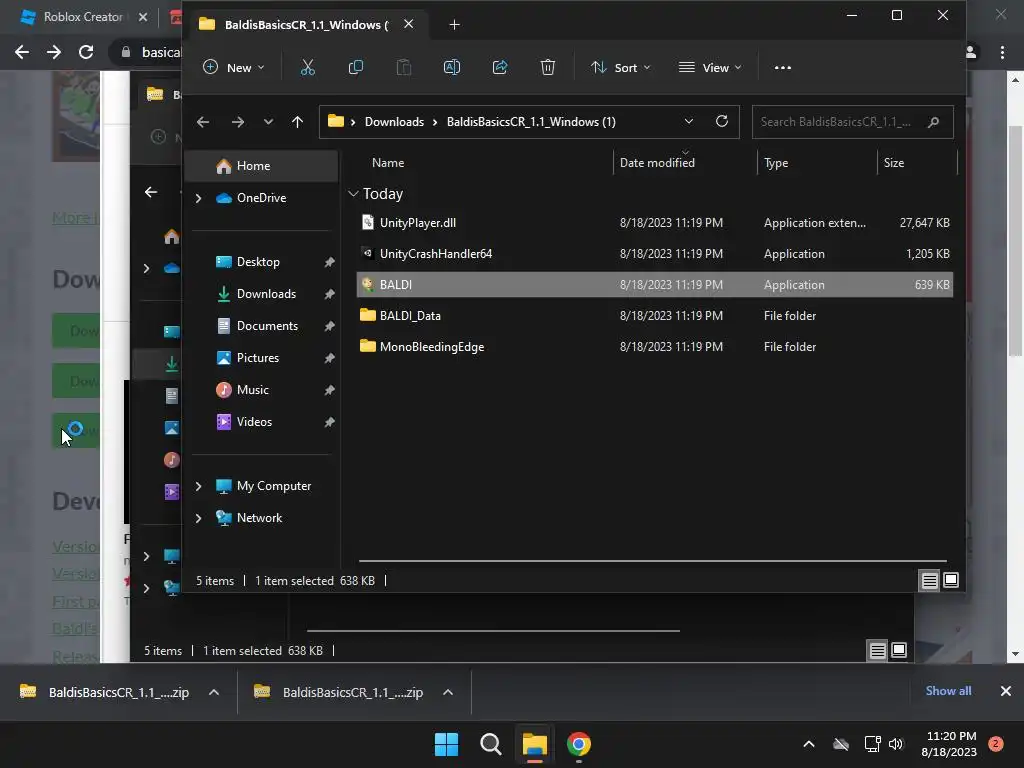Click the Chrome page vertical scrollbar
This screenshot has height=768, width=1024.
click(x=1015, y=240)
